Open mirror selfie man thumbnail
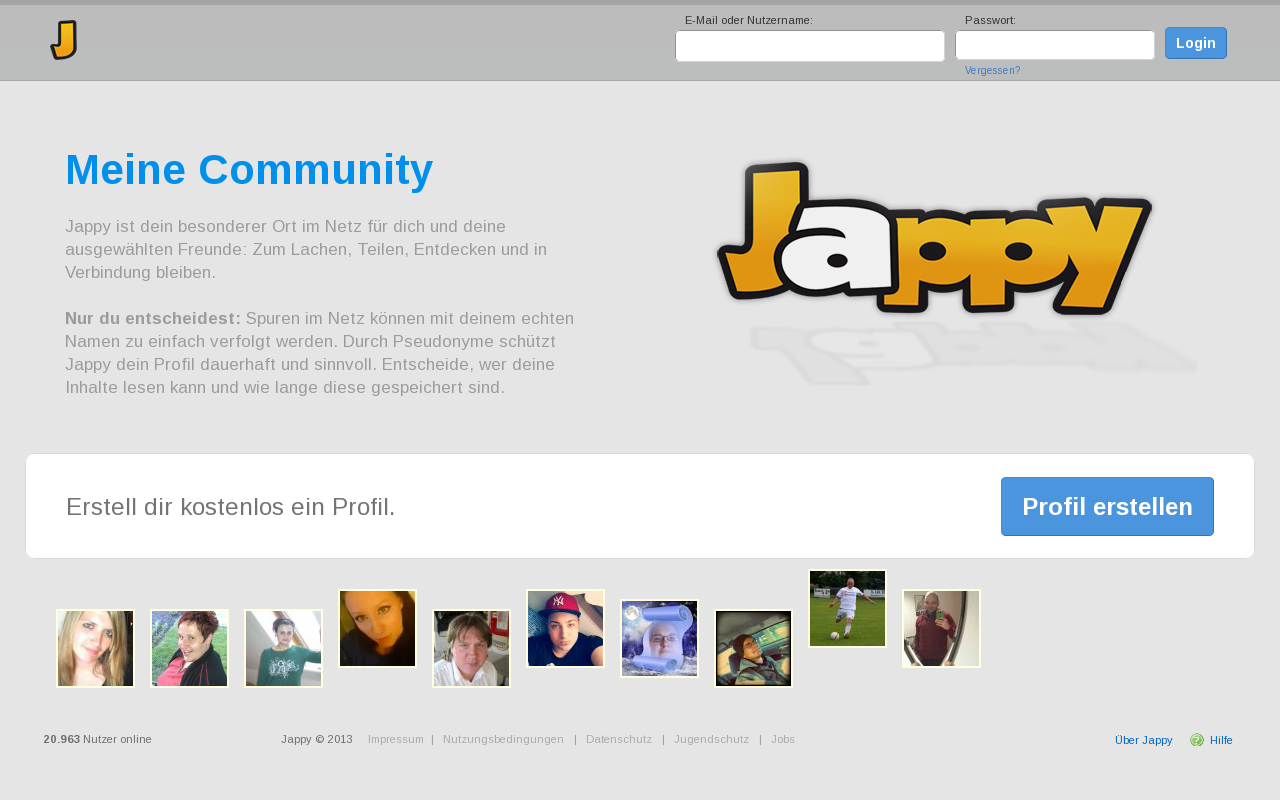 (941, 628)
